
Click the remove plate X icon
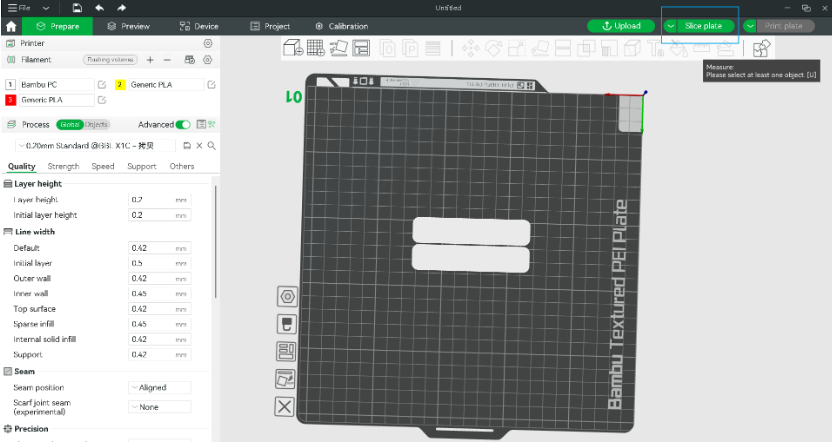pos(284,407)
